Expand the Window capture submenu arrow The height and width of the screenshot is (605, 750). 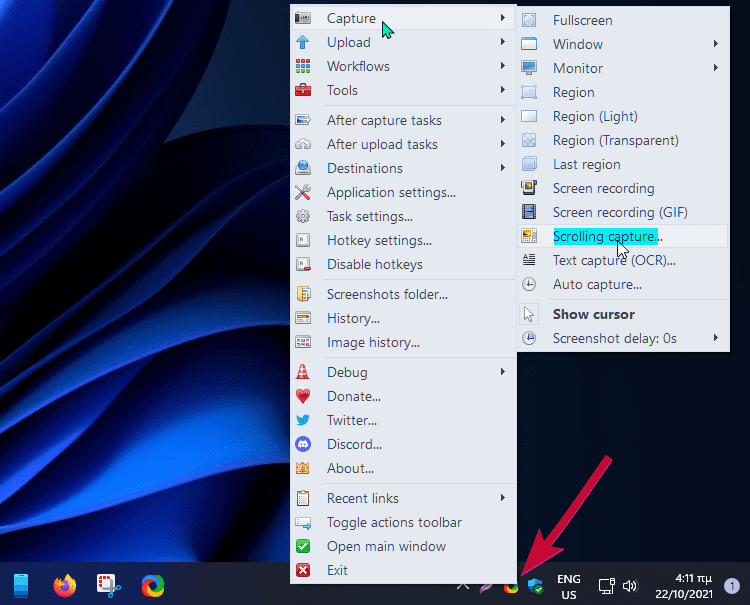pos(716,44)
